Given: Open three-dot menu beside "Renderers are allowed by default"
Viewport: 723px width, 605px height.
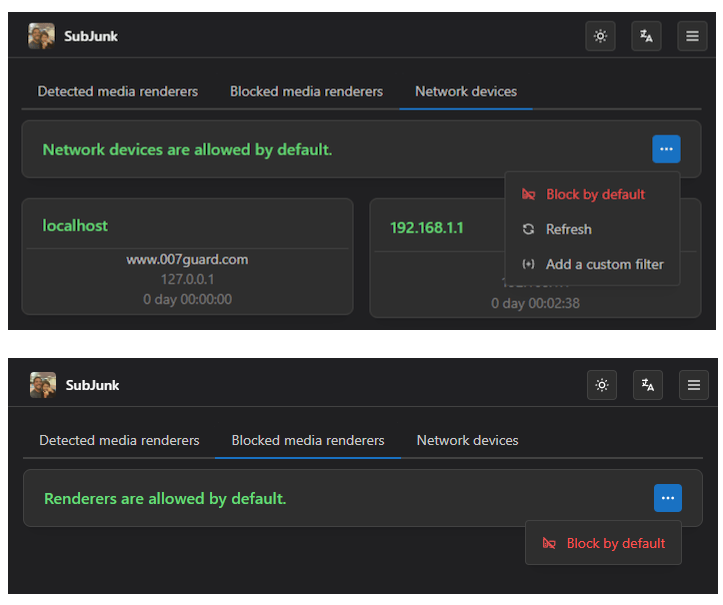Looking at the screenshot, I should [x=667, y=498].
